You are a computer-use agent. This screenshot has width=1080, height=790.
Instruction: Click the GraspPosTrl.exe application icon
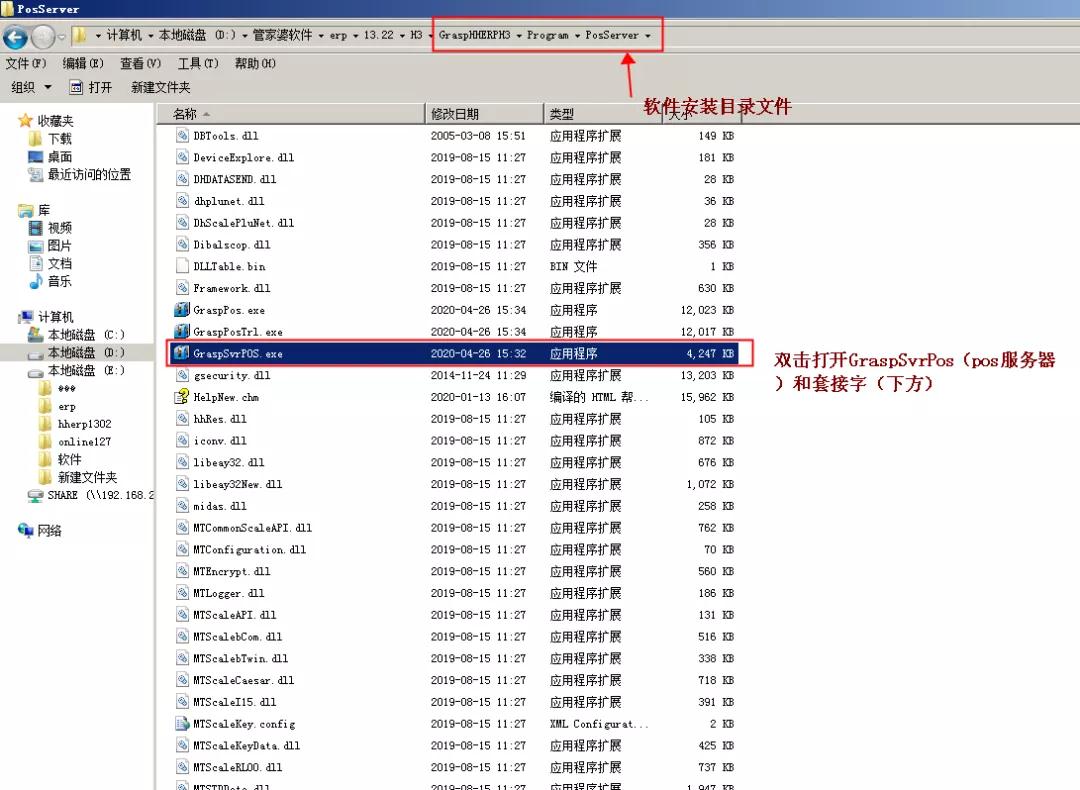click(x=182, y=331)
